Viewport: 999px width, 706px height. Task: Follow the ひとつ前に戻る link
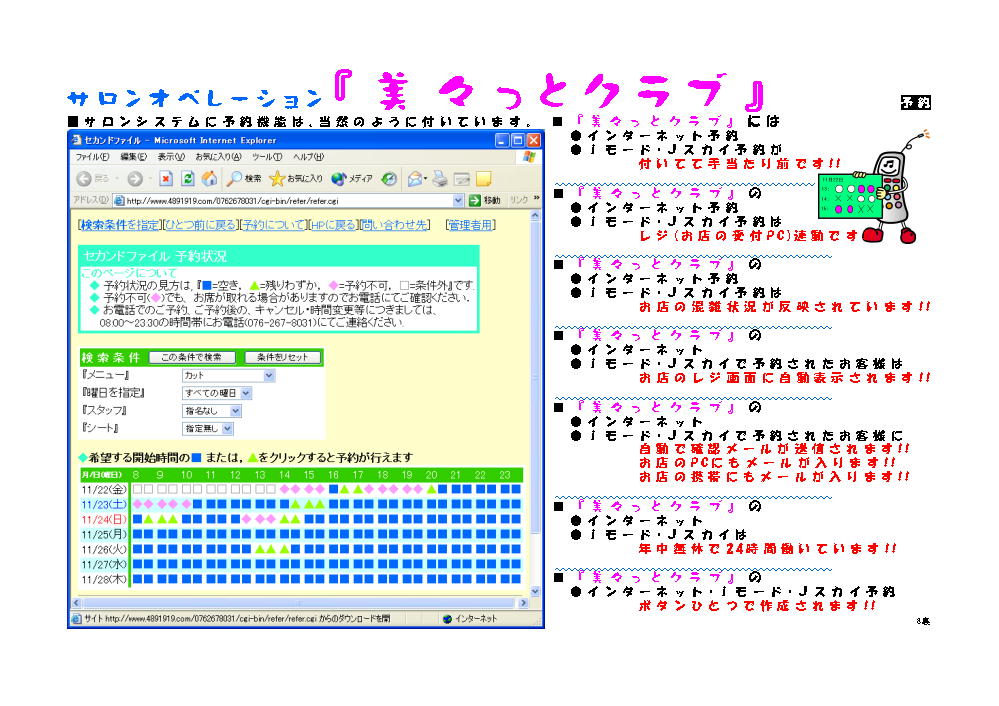point(201,225)
